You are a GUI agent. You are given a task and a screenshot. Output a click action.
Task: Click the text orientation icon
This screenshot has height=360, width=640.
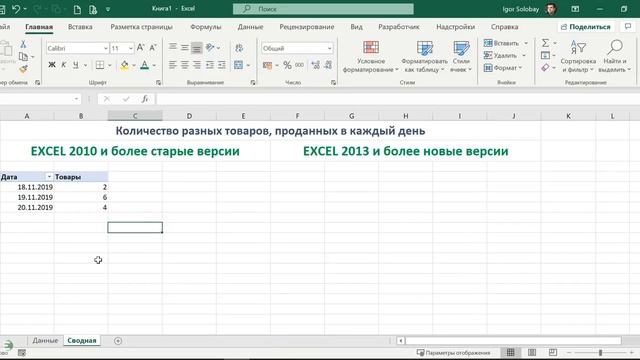210,47
